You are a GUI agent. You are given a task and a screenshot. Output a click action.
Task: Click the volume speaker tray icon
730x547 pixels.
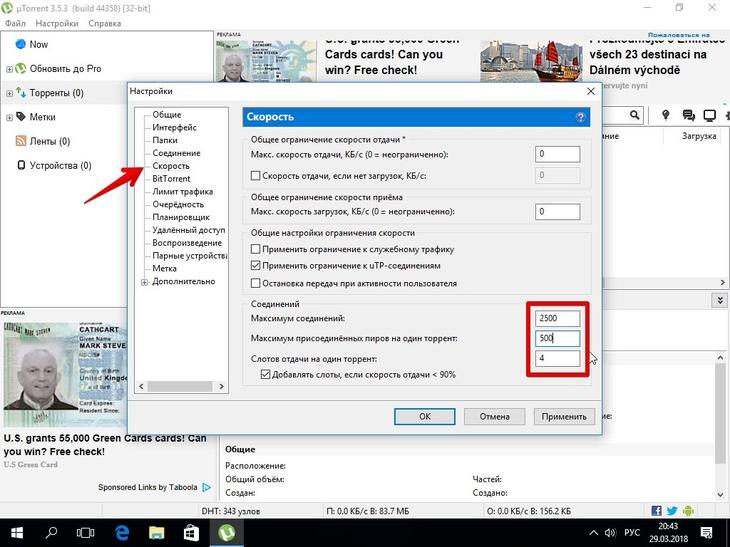point(610,533)
